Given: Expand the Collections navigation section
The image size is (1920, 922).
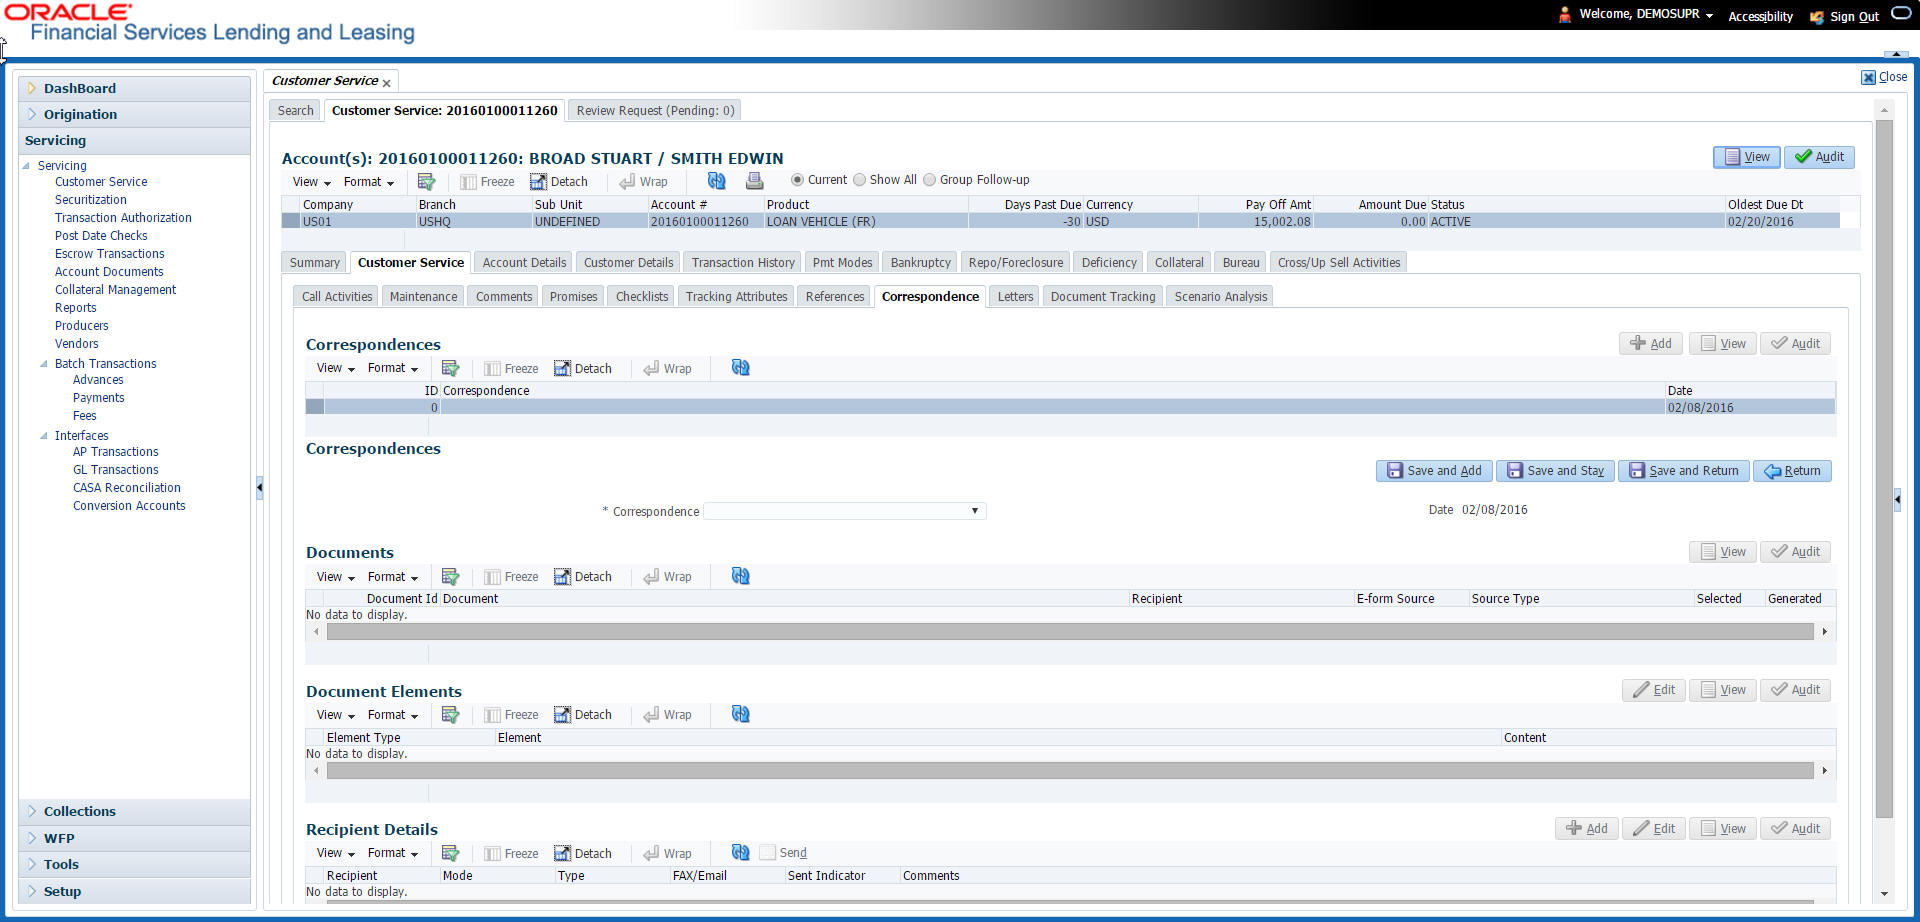Looking at the screenshot, I should pyautogui.click(x=33, y=811).
